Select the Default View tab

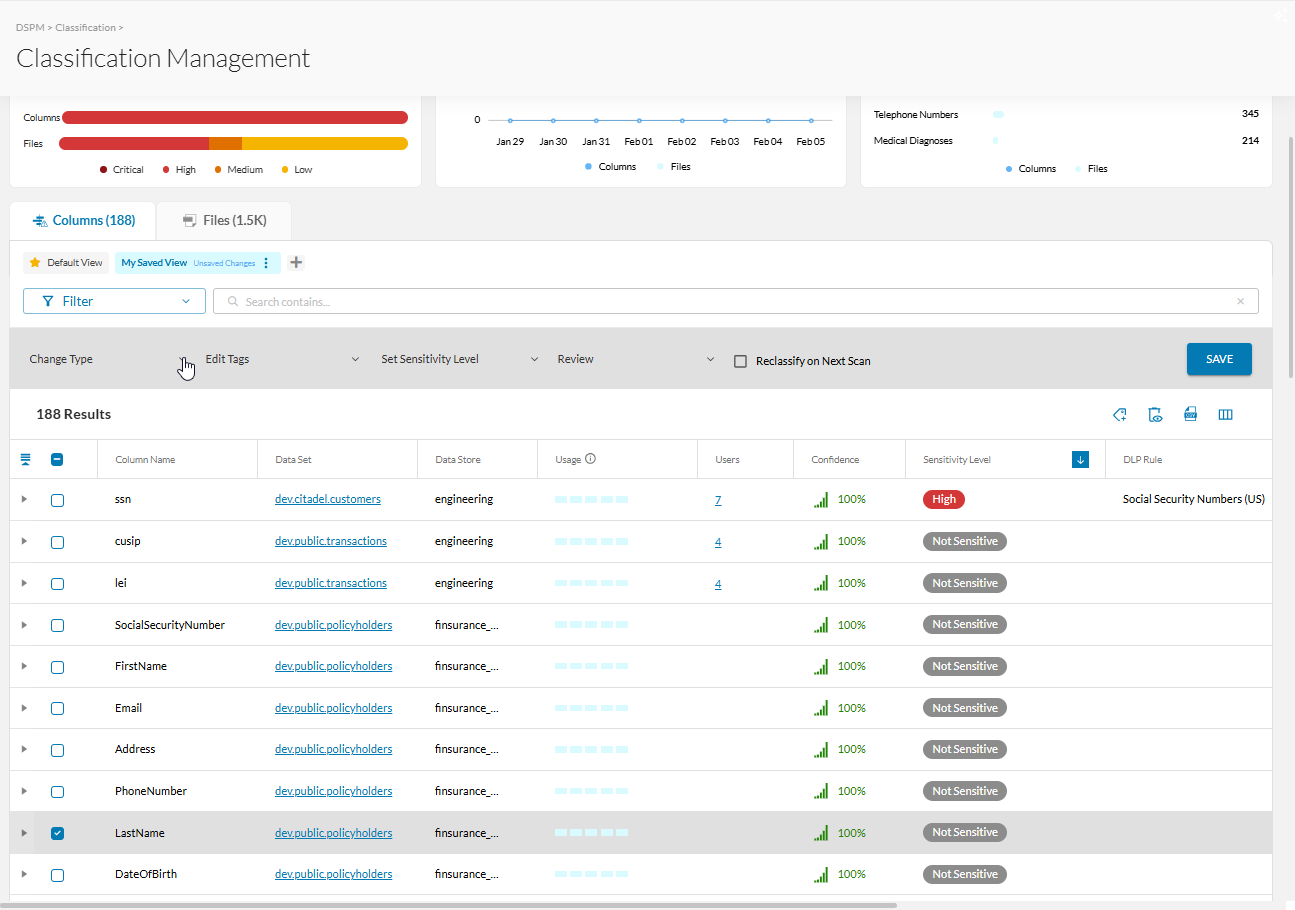[66, 263]
